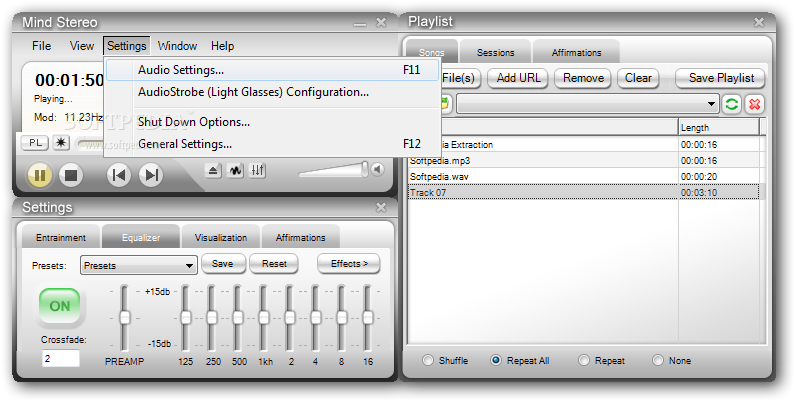The image size is (796, 402).
Task: Adjust the 4 kHz equalizer band slider
Action: click(316, 318)
